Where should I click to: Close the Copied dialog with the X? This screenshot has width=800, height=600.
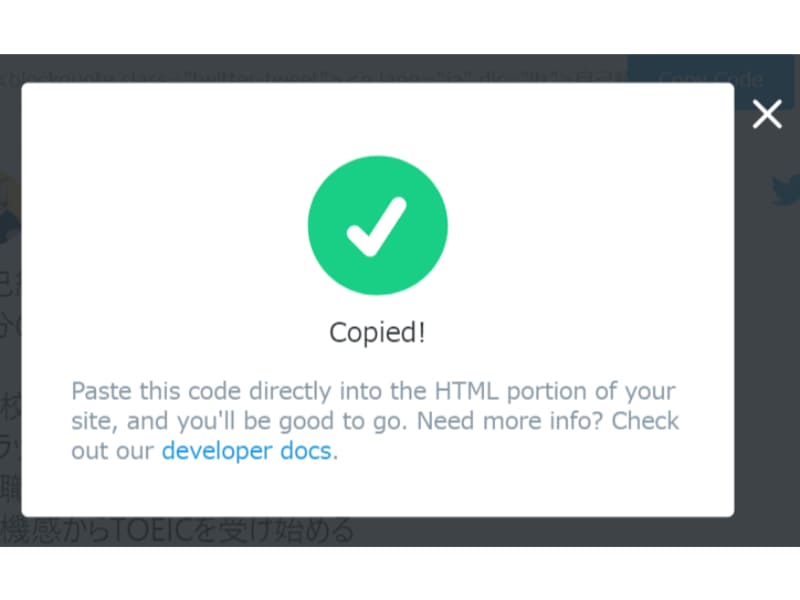coord(767,114)
